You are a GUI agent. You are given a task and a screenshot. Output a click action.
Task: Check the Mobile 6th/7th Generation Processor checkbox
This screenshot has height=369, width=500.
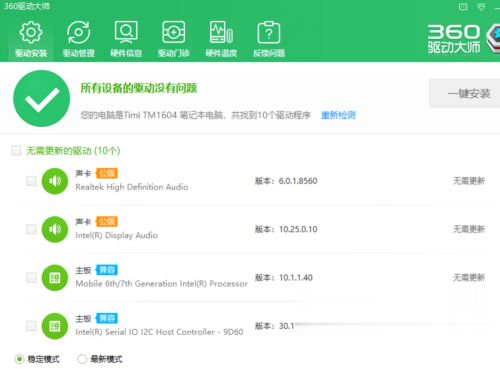31,277
